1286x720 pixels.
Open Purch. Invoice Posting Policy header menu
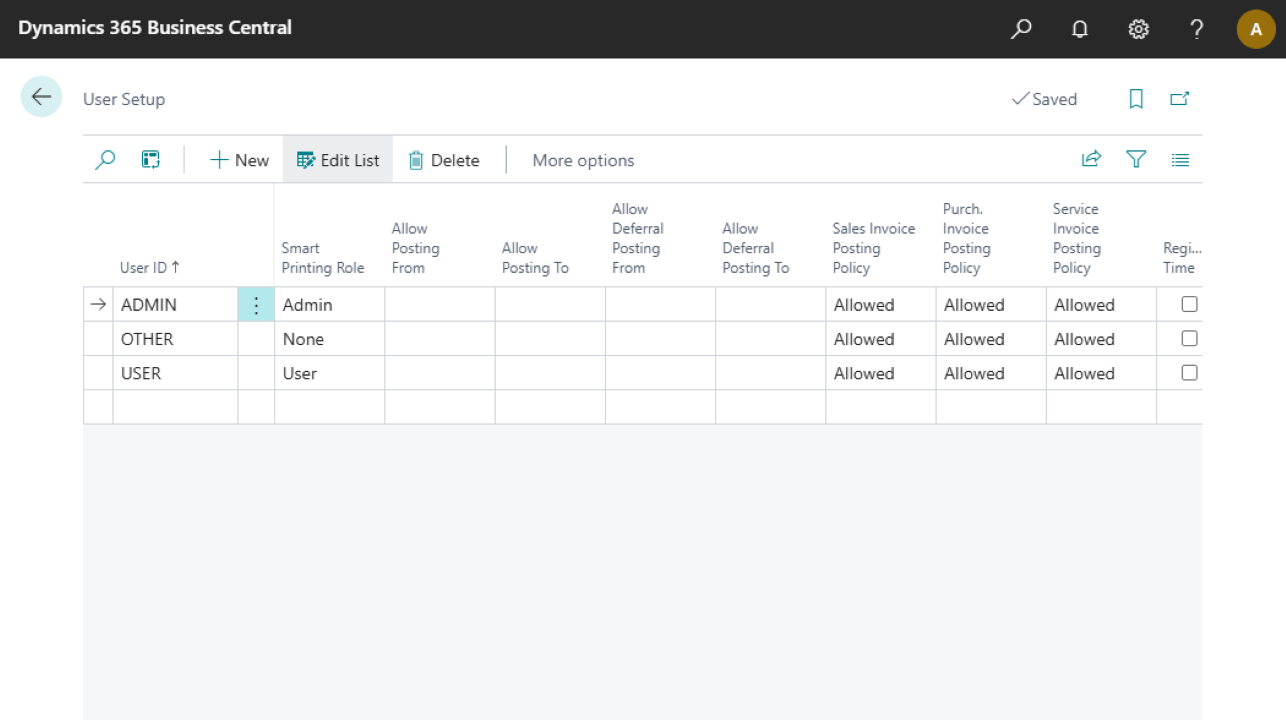[967, 238]
